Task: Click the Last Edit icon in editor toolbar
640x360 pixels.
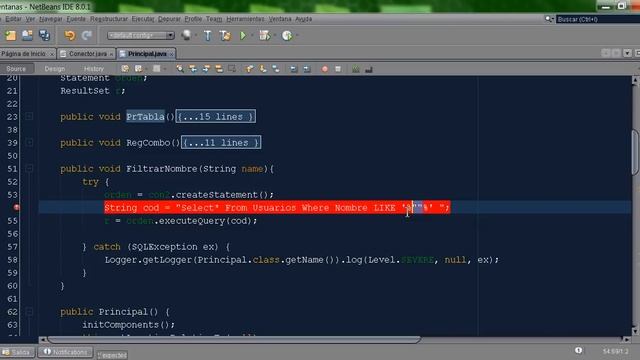Action: pyautogui.click(x=125, y=69)
